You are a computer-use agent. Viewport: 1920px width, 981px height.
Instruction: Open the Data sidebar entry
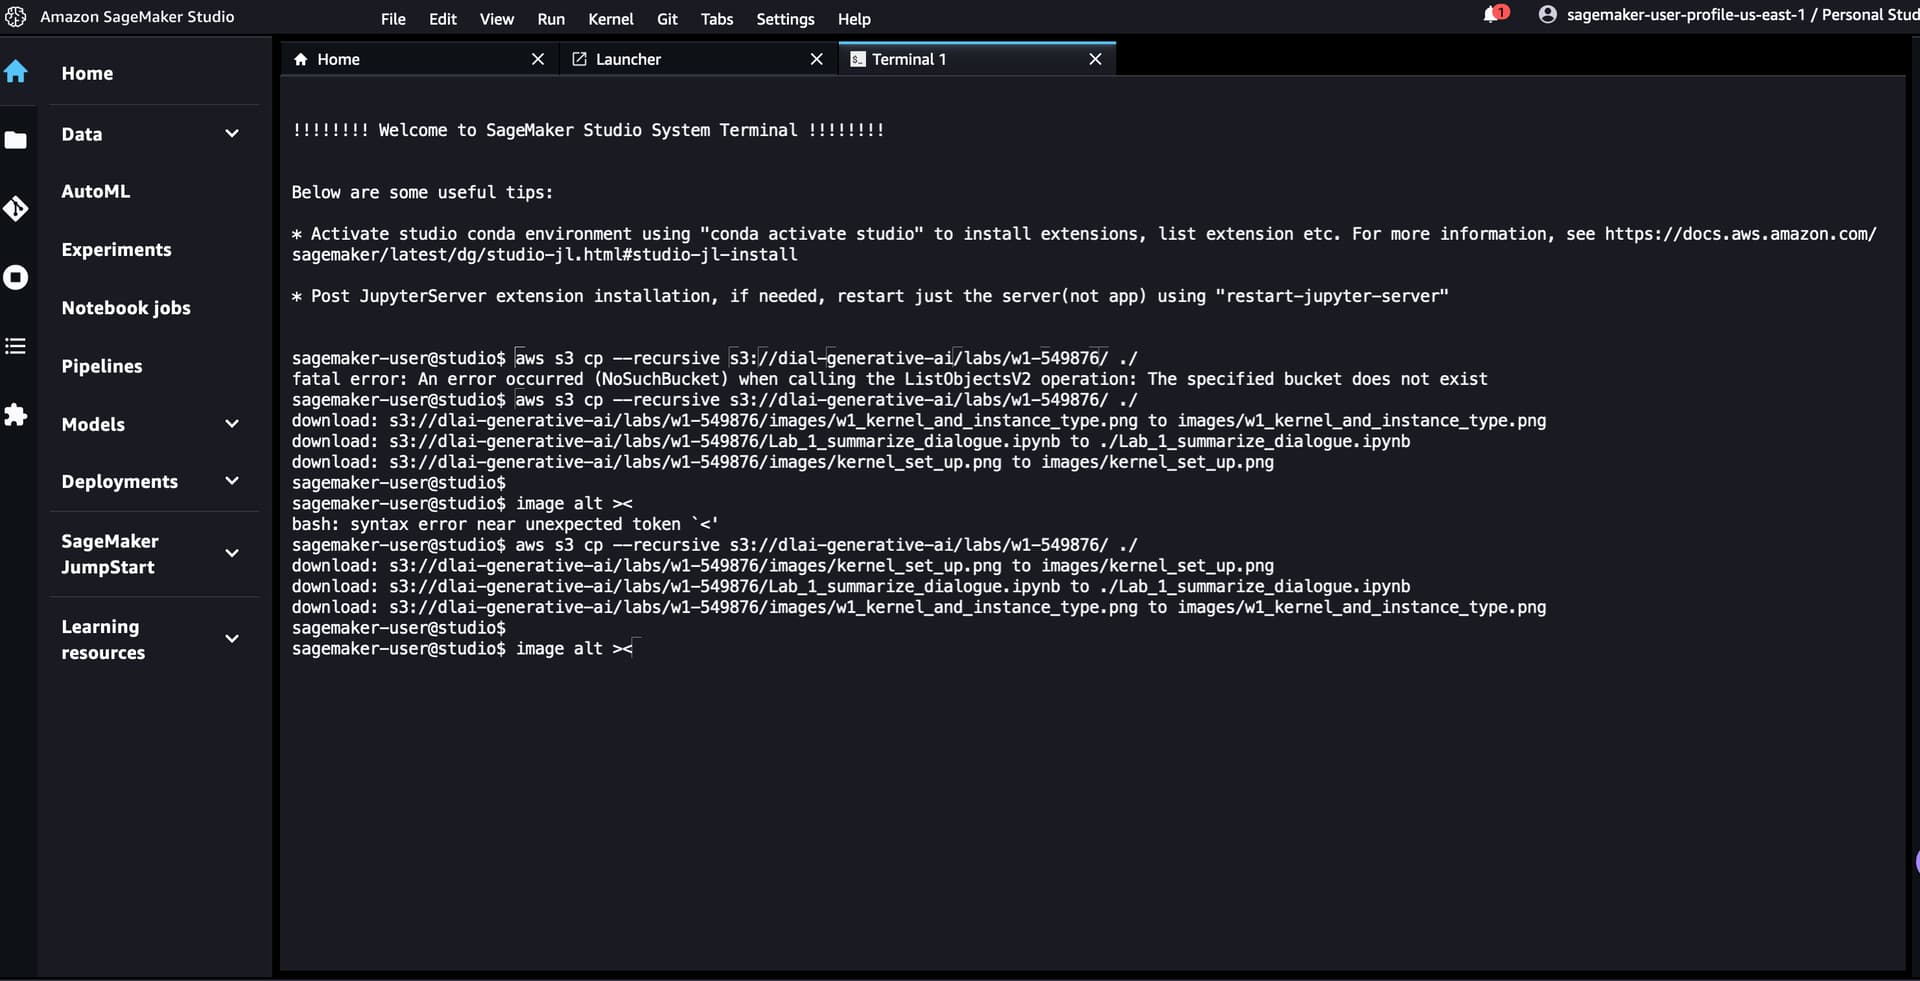[82, 134]
